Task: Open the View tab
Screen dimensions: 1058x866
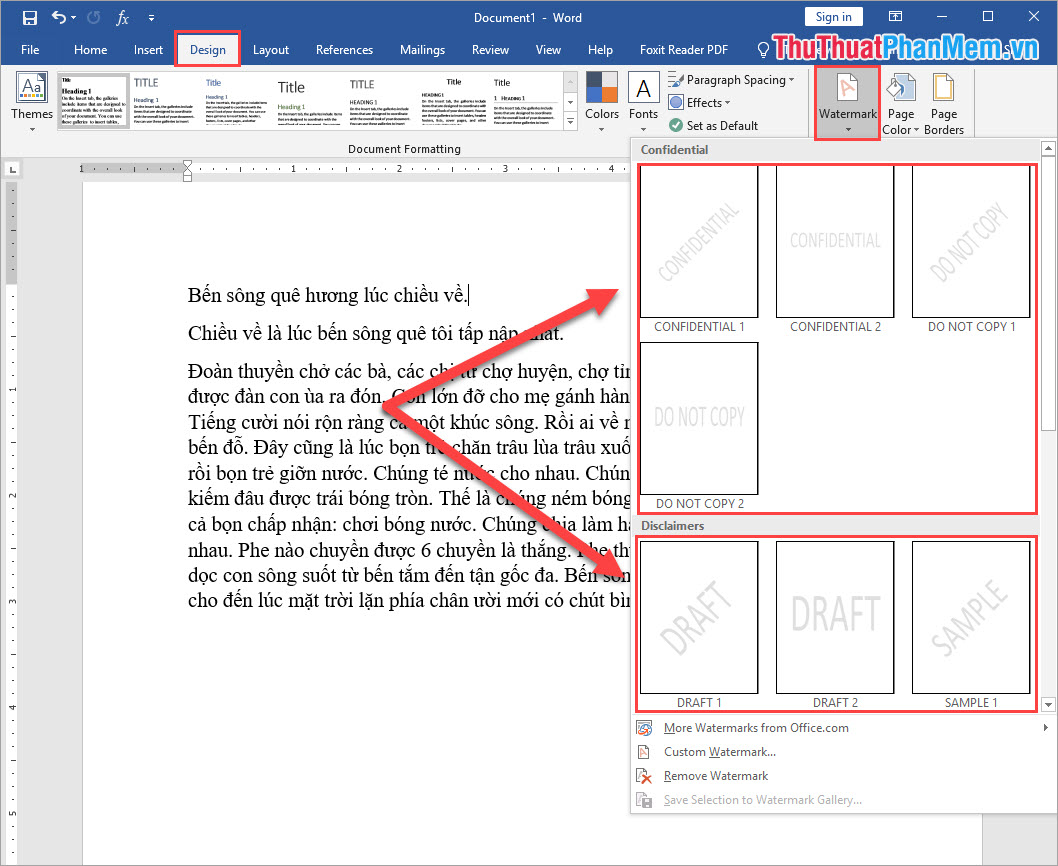Action: (x=548, y=50)
